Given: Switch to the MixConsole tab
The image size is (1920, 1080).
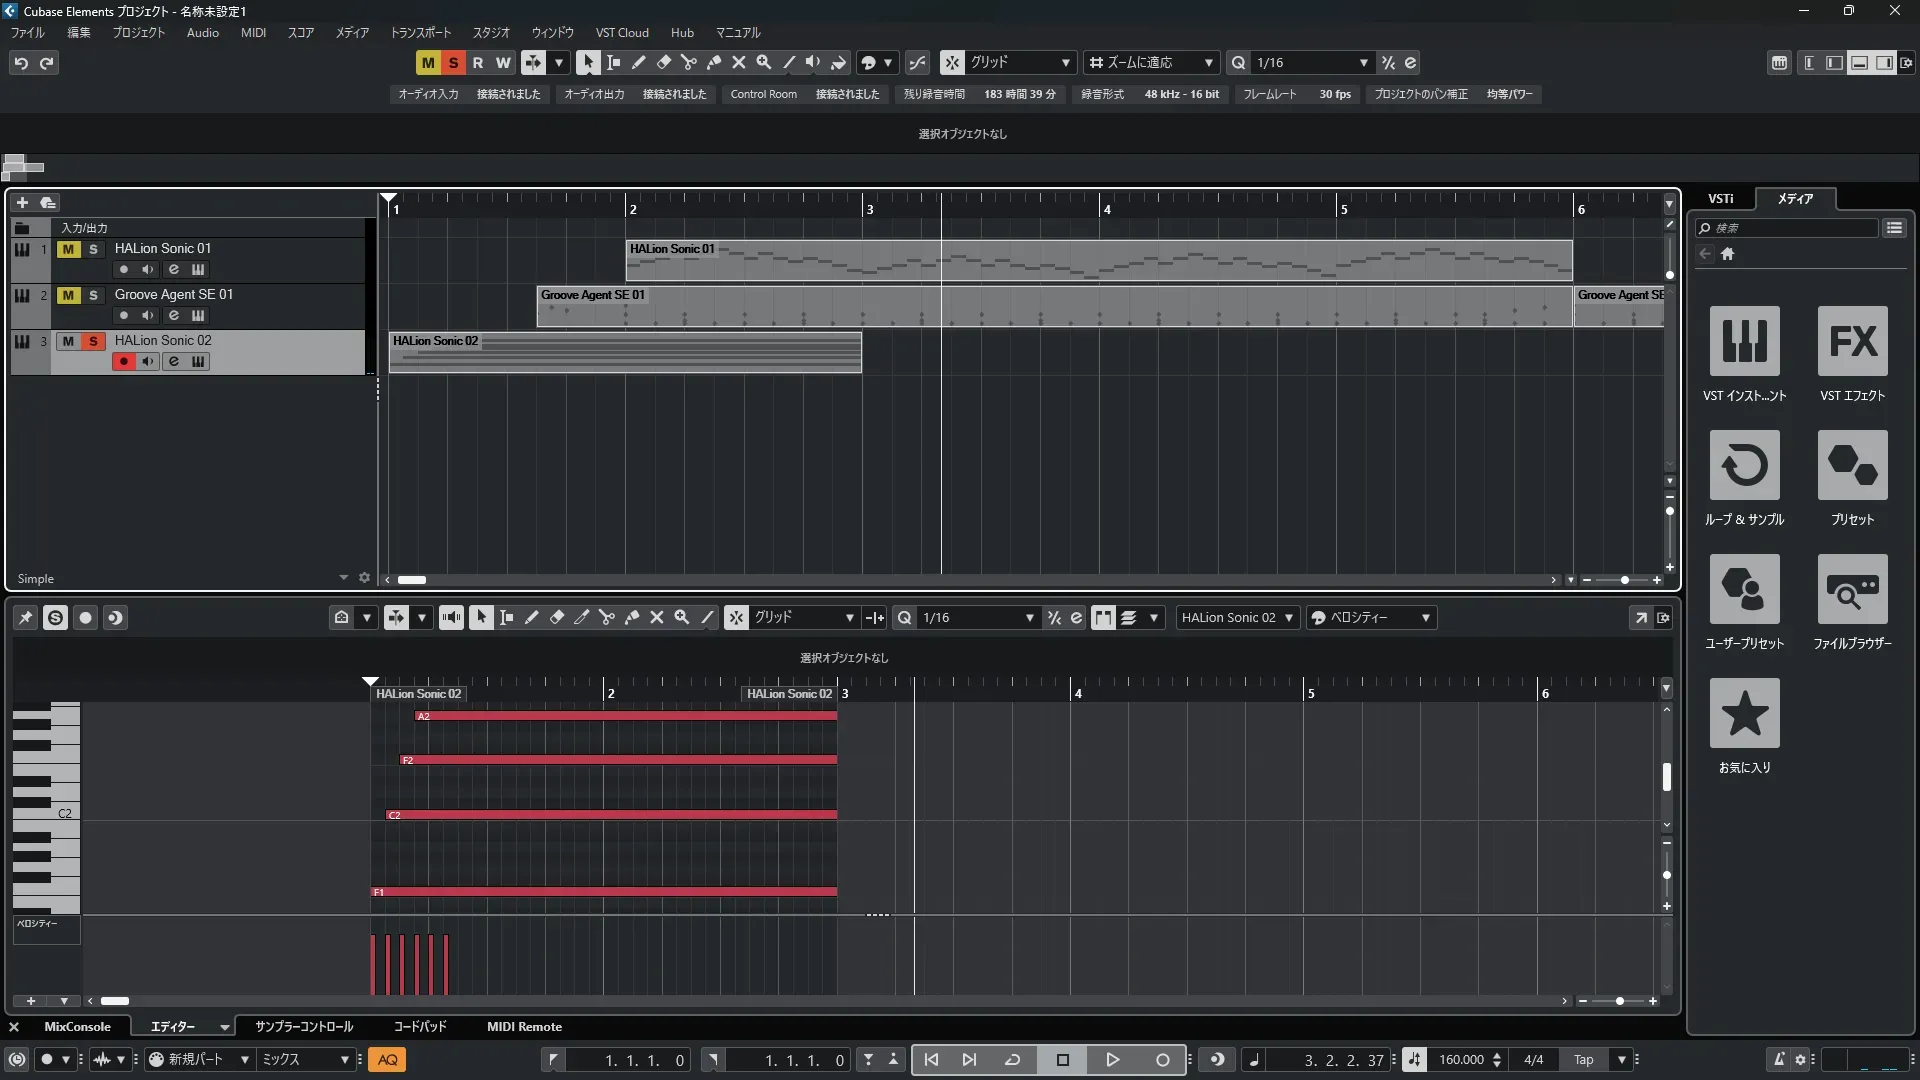Looking at the screenshot, I should [77, 1026].
